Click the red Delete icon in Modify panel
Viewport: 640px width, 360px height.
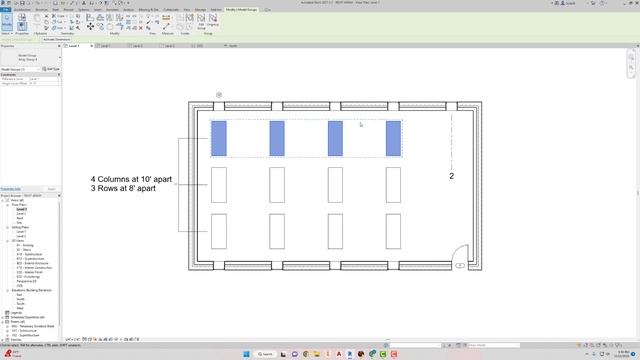(x=141, y=28)
